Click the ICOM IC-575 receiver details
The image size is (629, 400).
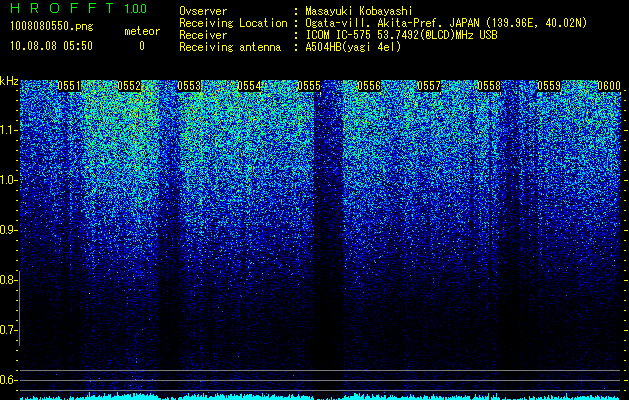coord(401,35)
